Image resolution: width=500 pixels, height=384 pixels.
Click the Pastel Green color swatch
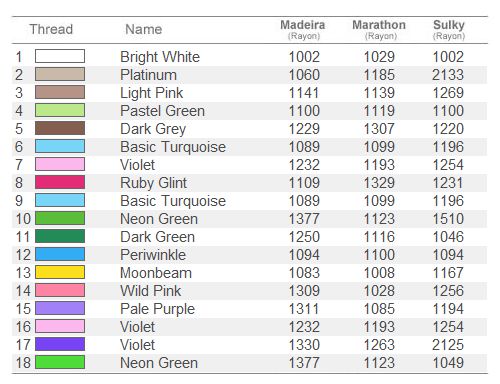(x=60, y=110)
